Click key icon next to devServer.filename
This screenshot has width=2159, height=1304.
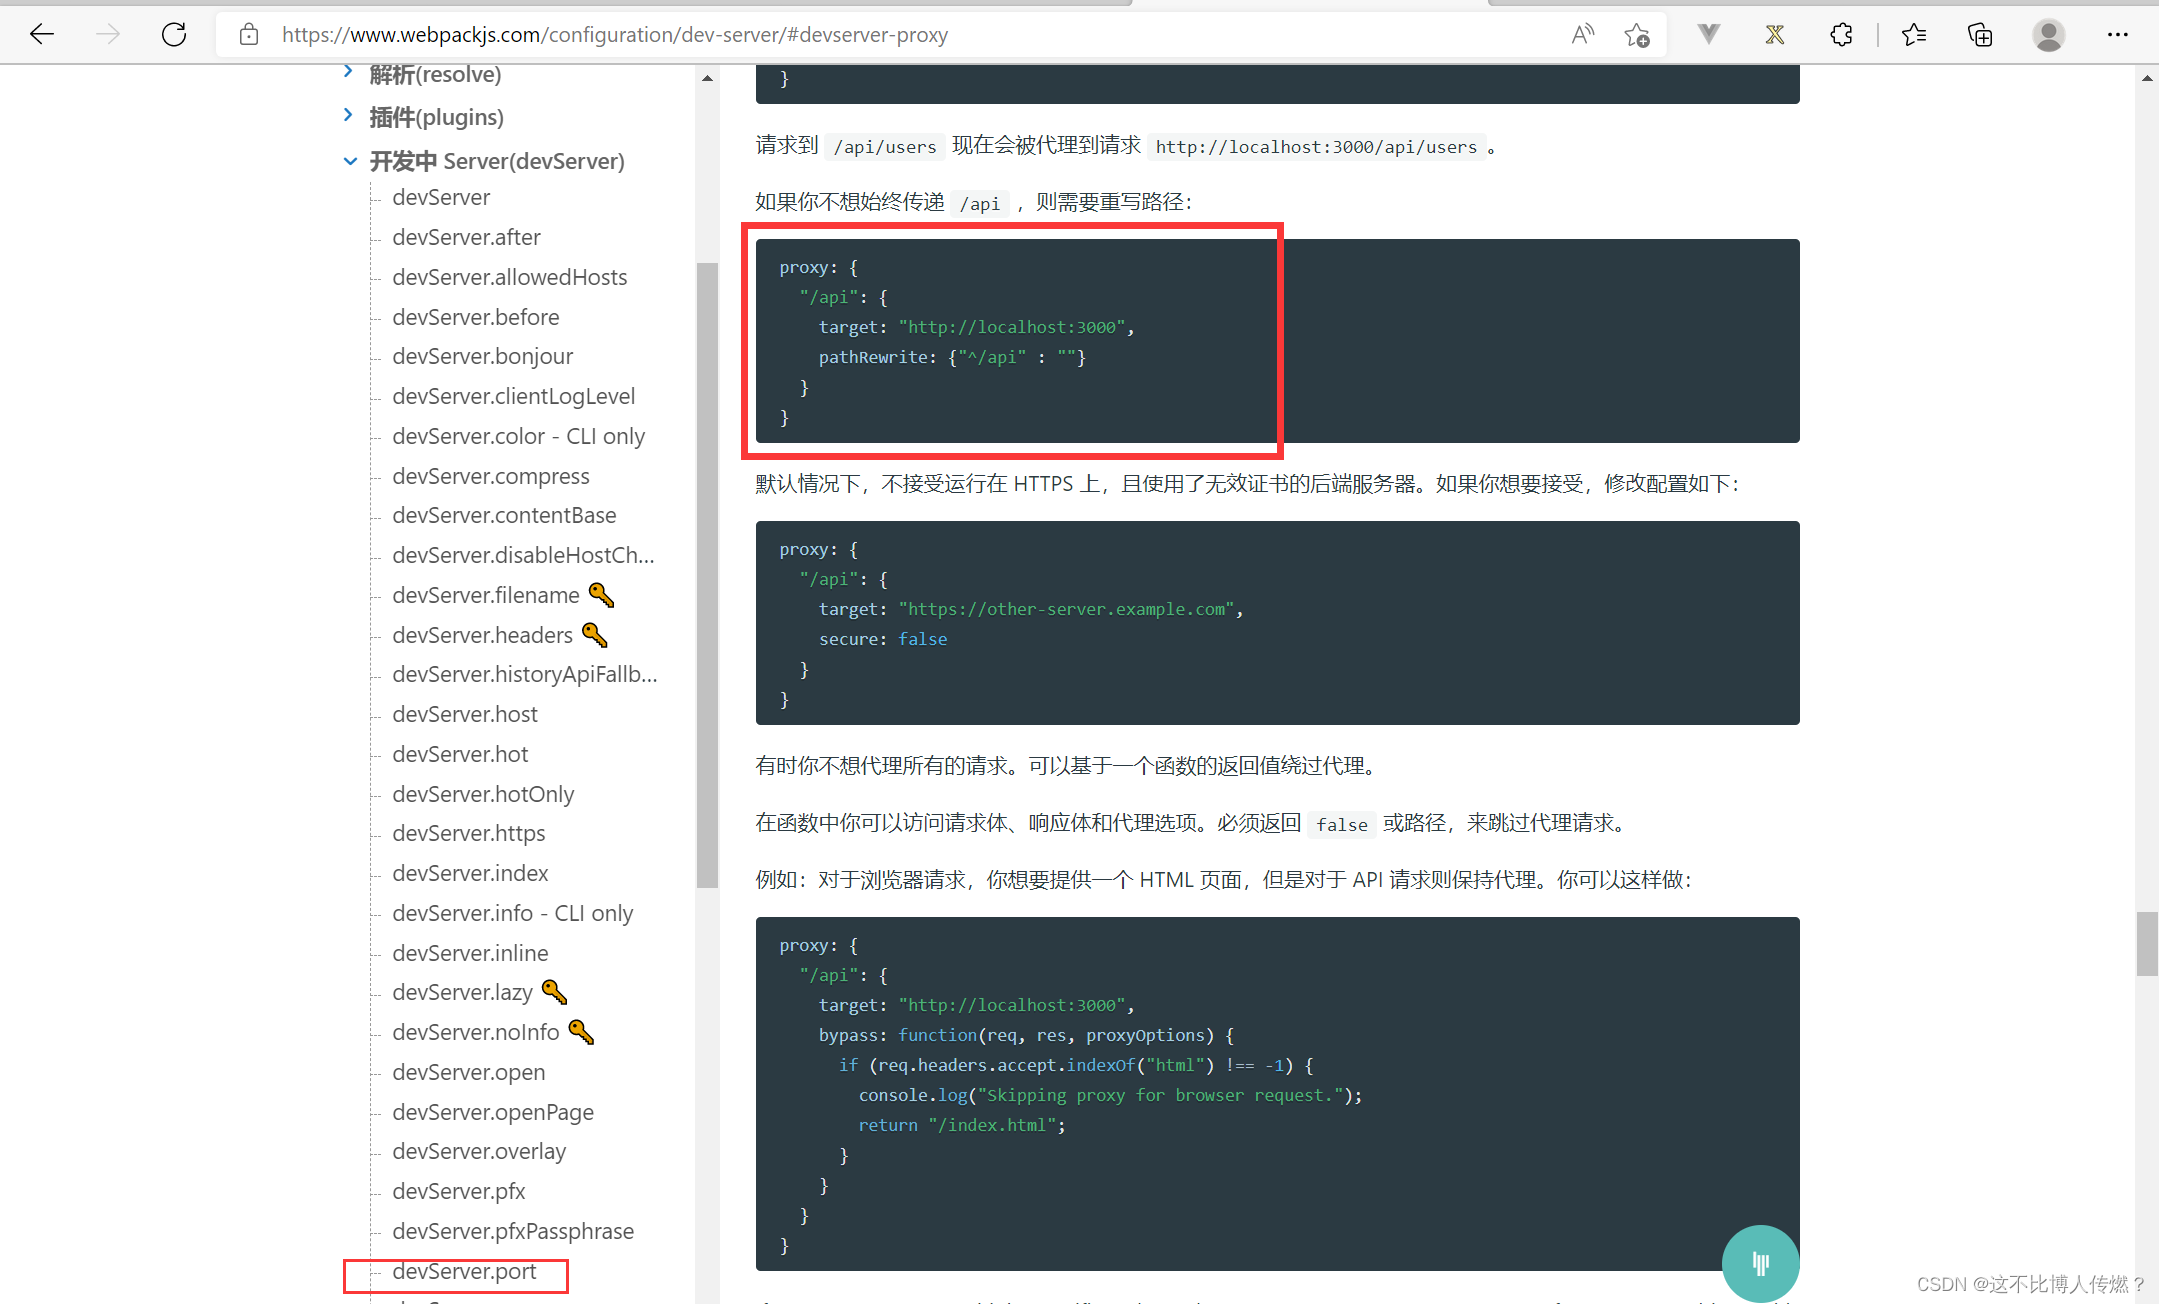point(601,595)
